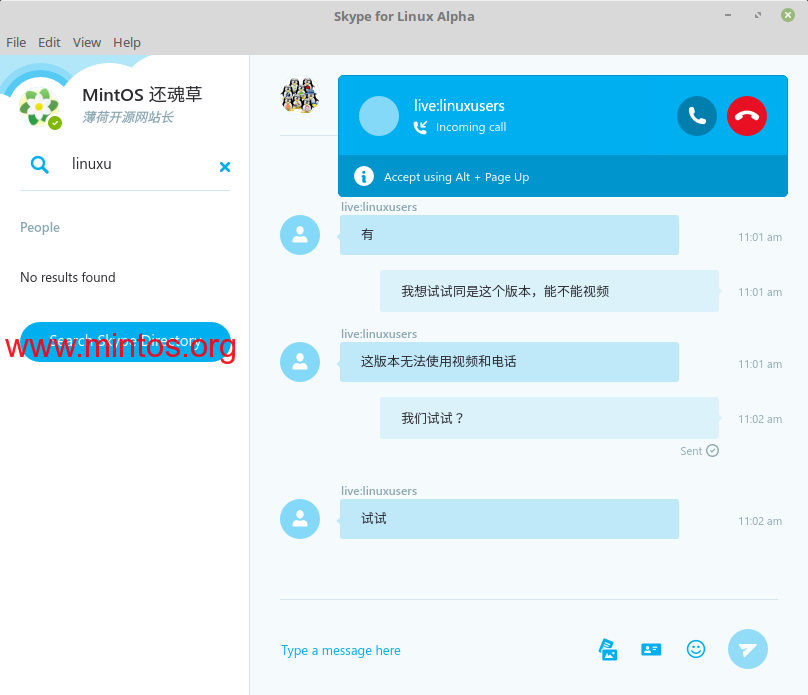
Task: Open the emoticon smiley picker
Action: click(x=696, y=649)
